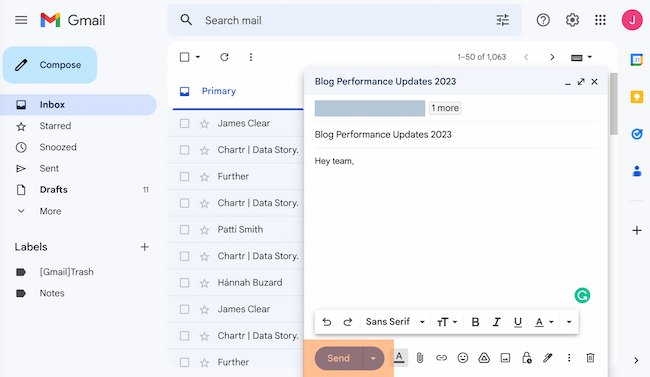
Task: Check the Patti Smith email checkbox
Action: point(184,230)
